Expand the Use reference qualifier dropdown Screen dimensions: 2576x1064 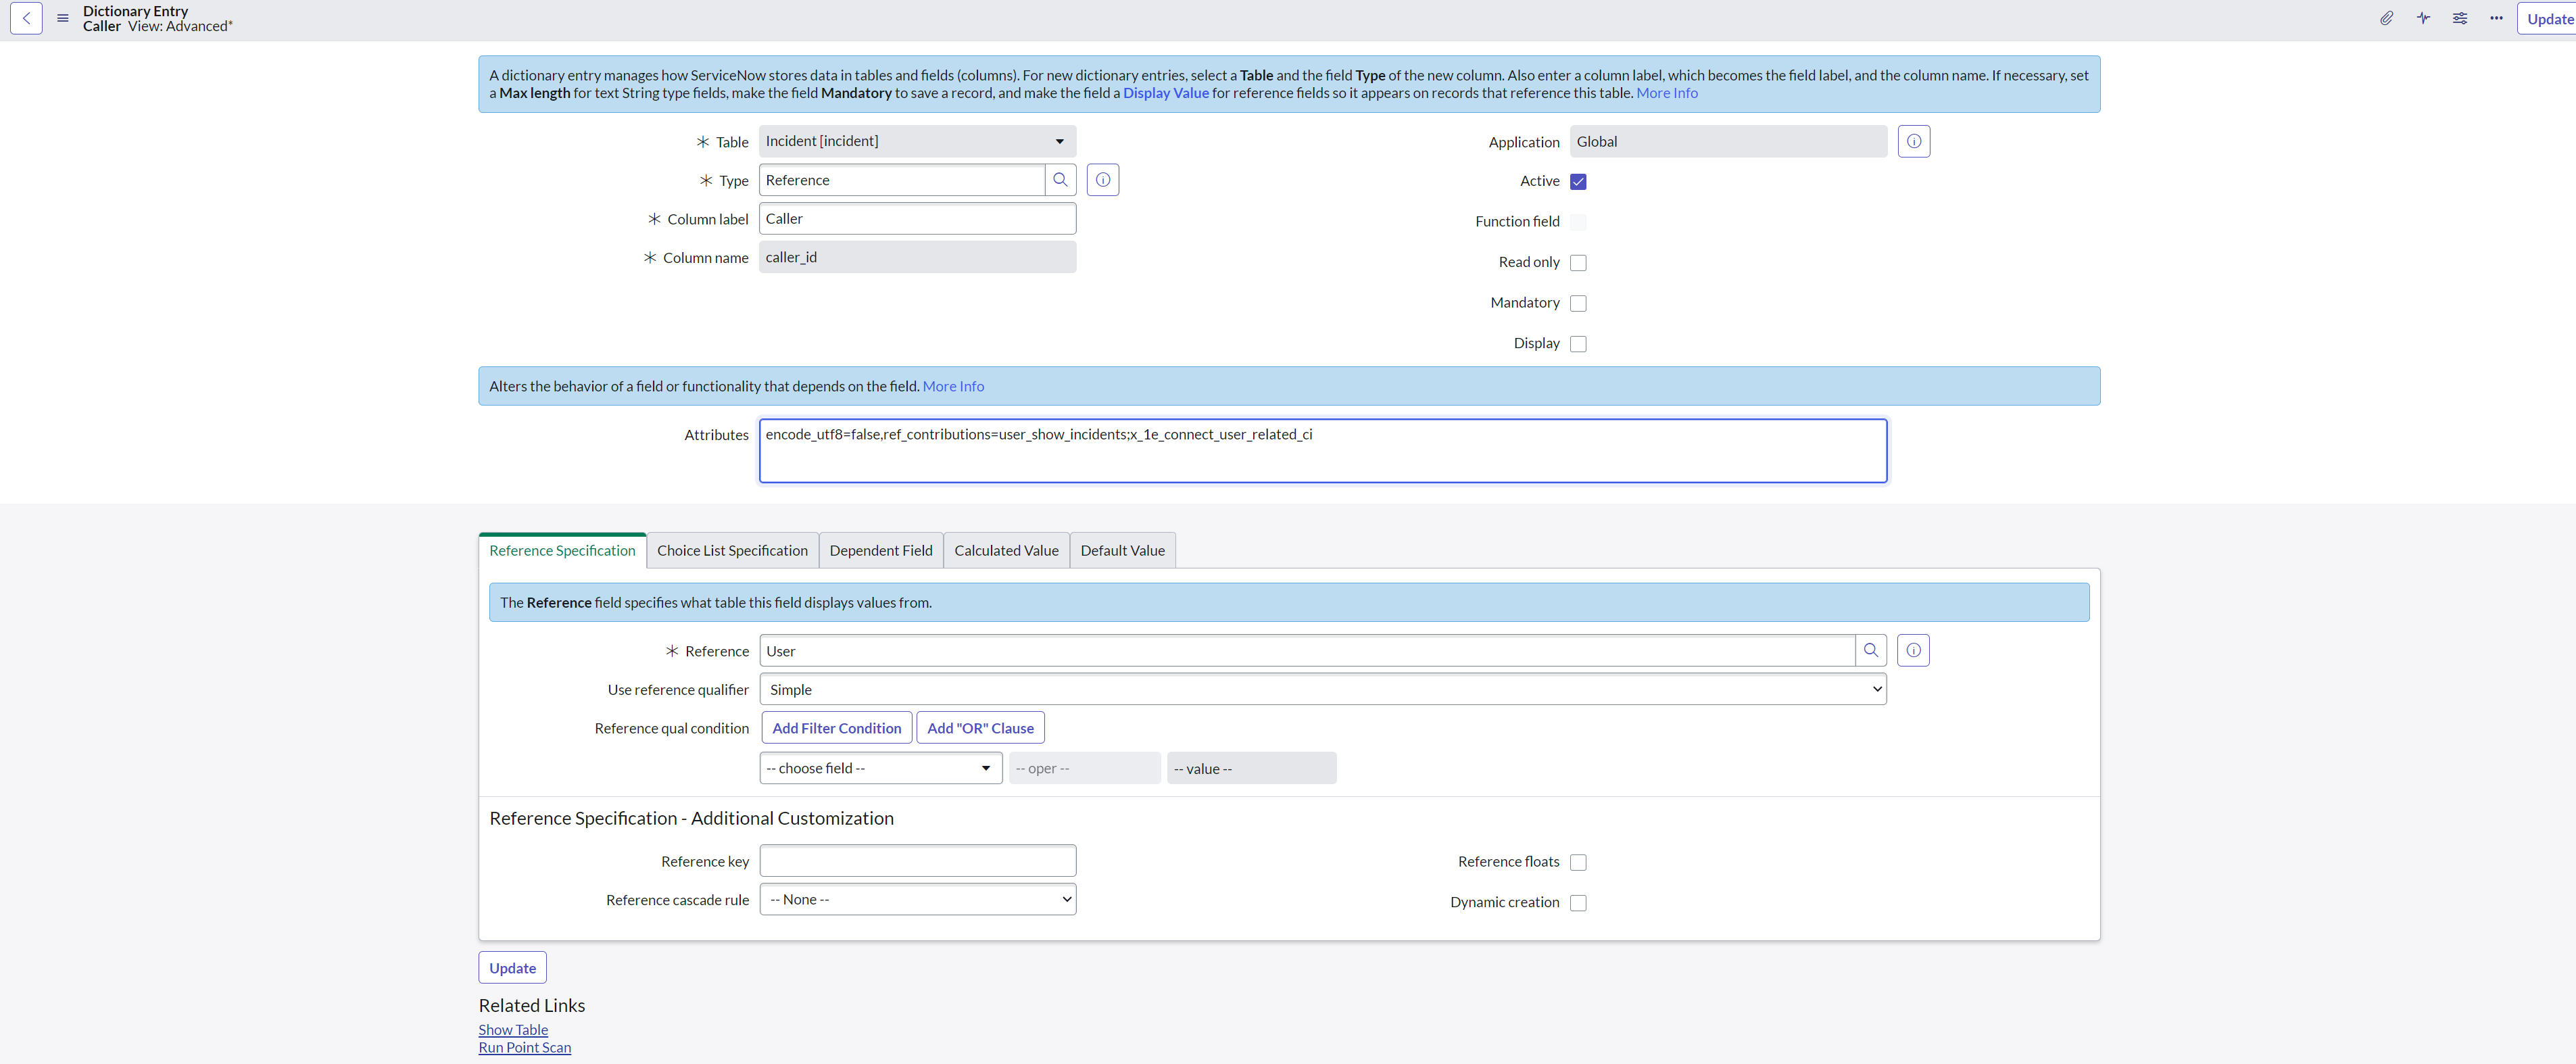[1322, 689]
